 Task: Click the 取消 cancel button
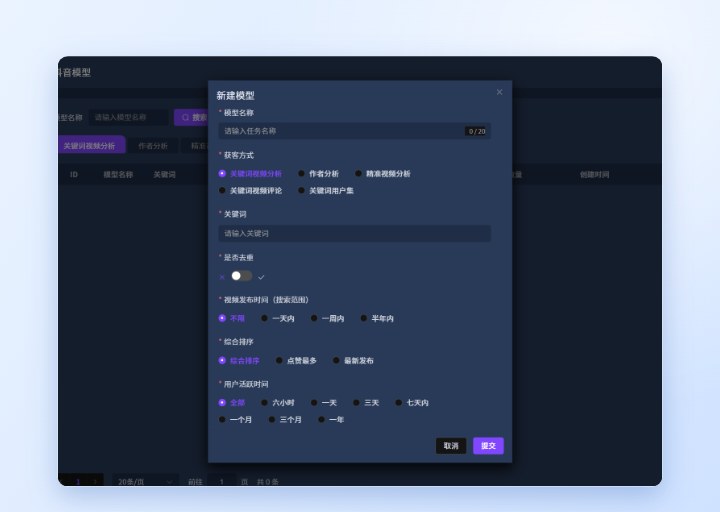(451, 446)
